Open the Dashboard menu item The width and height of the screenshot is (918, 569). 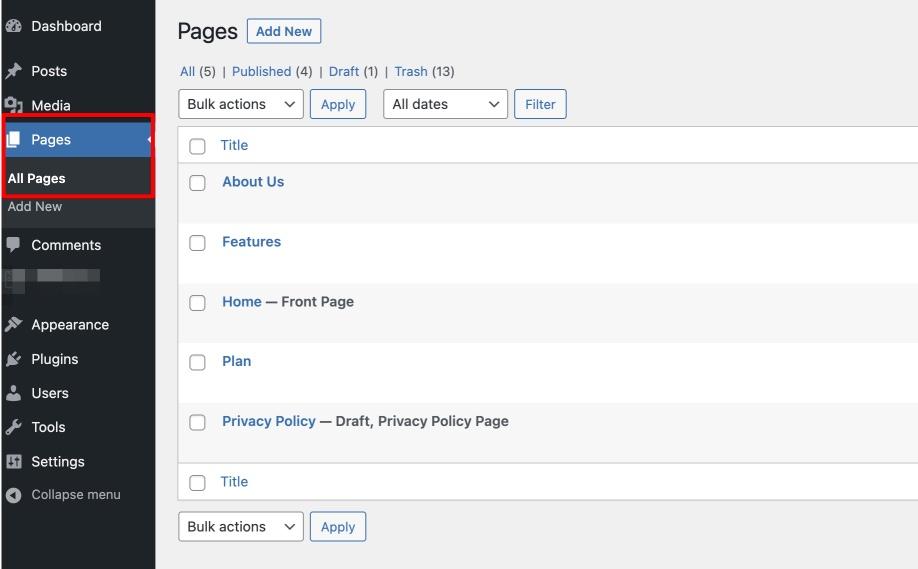(66, 26)
